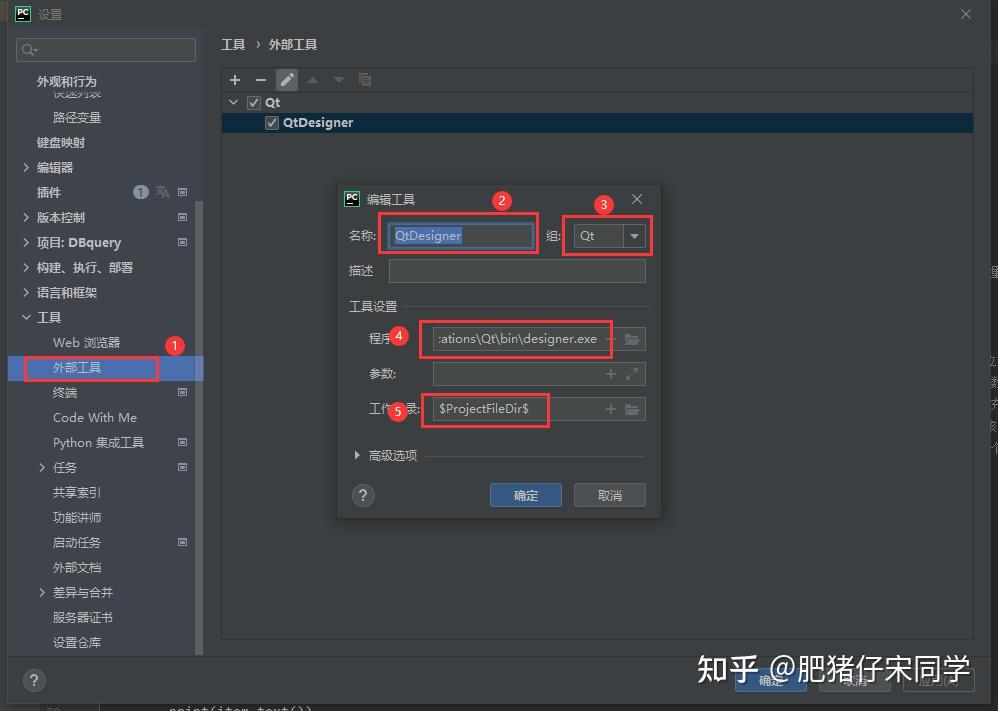Viewport: 998px width, 711px height.
Task: Move the tool down with the down arrow icon
Action: click(x=338, y=80)
